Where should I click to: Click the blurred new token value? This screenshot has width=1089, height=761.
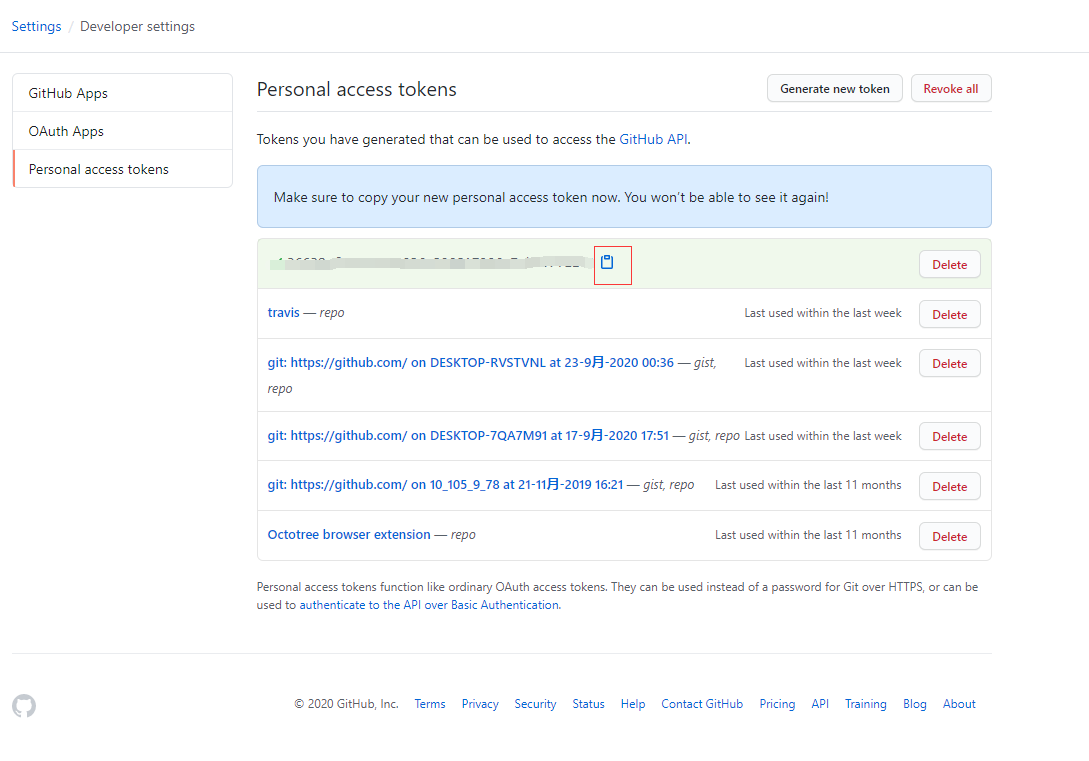tap(429, 262)
